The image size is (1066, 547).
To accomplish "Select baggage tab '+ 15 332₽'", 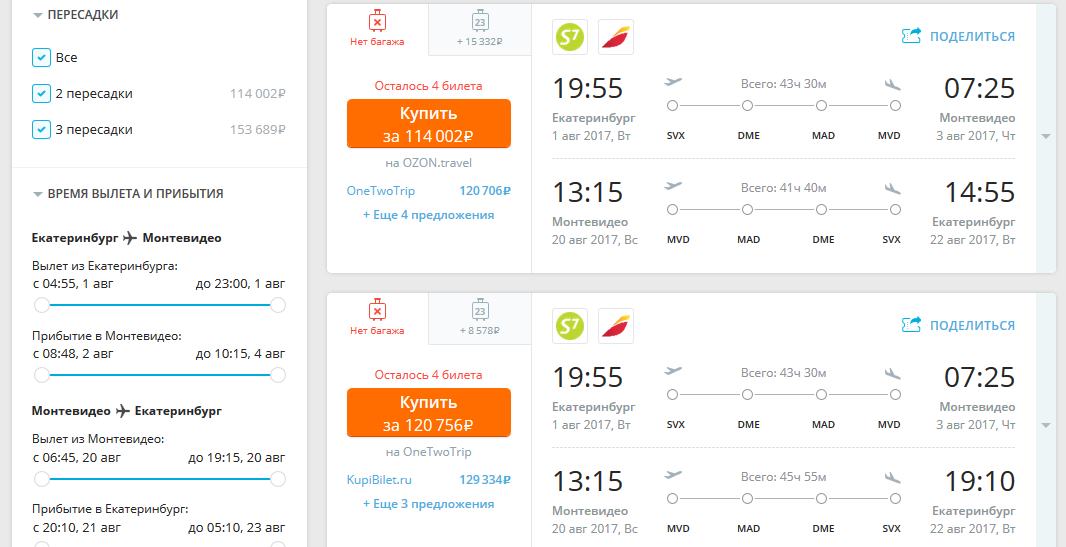I will pyautogui.click(x=479, y=30).
